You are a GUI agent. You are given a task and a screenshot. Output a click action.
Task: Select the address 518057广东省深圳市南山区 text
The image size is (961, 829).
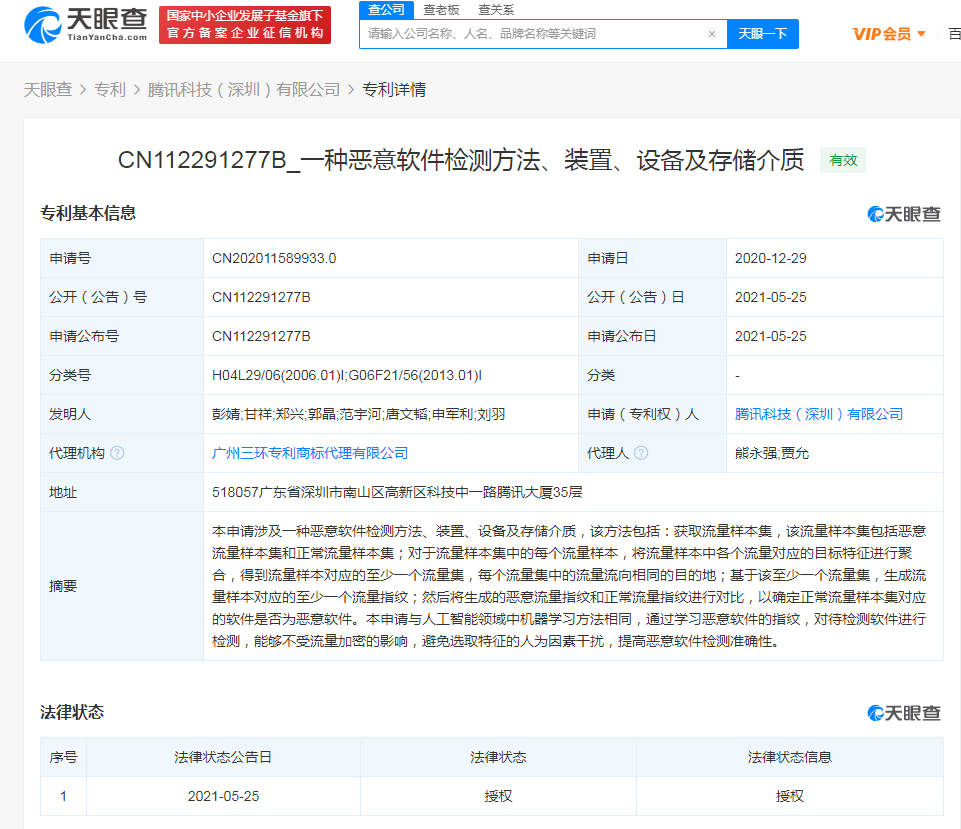point(397,492)
